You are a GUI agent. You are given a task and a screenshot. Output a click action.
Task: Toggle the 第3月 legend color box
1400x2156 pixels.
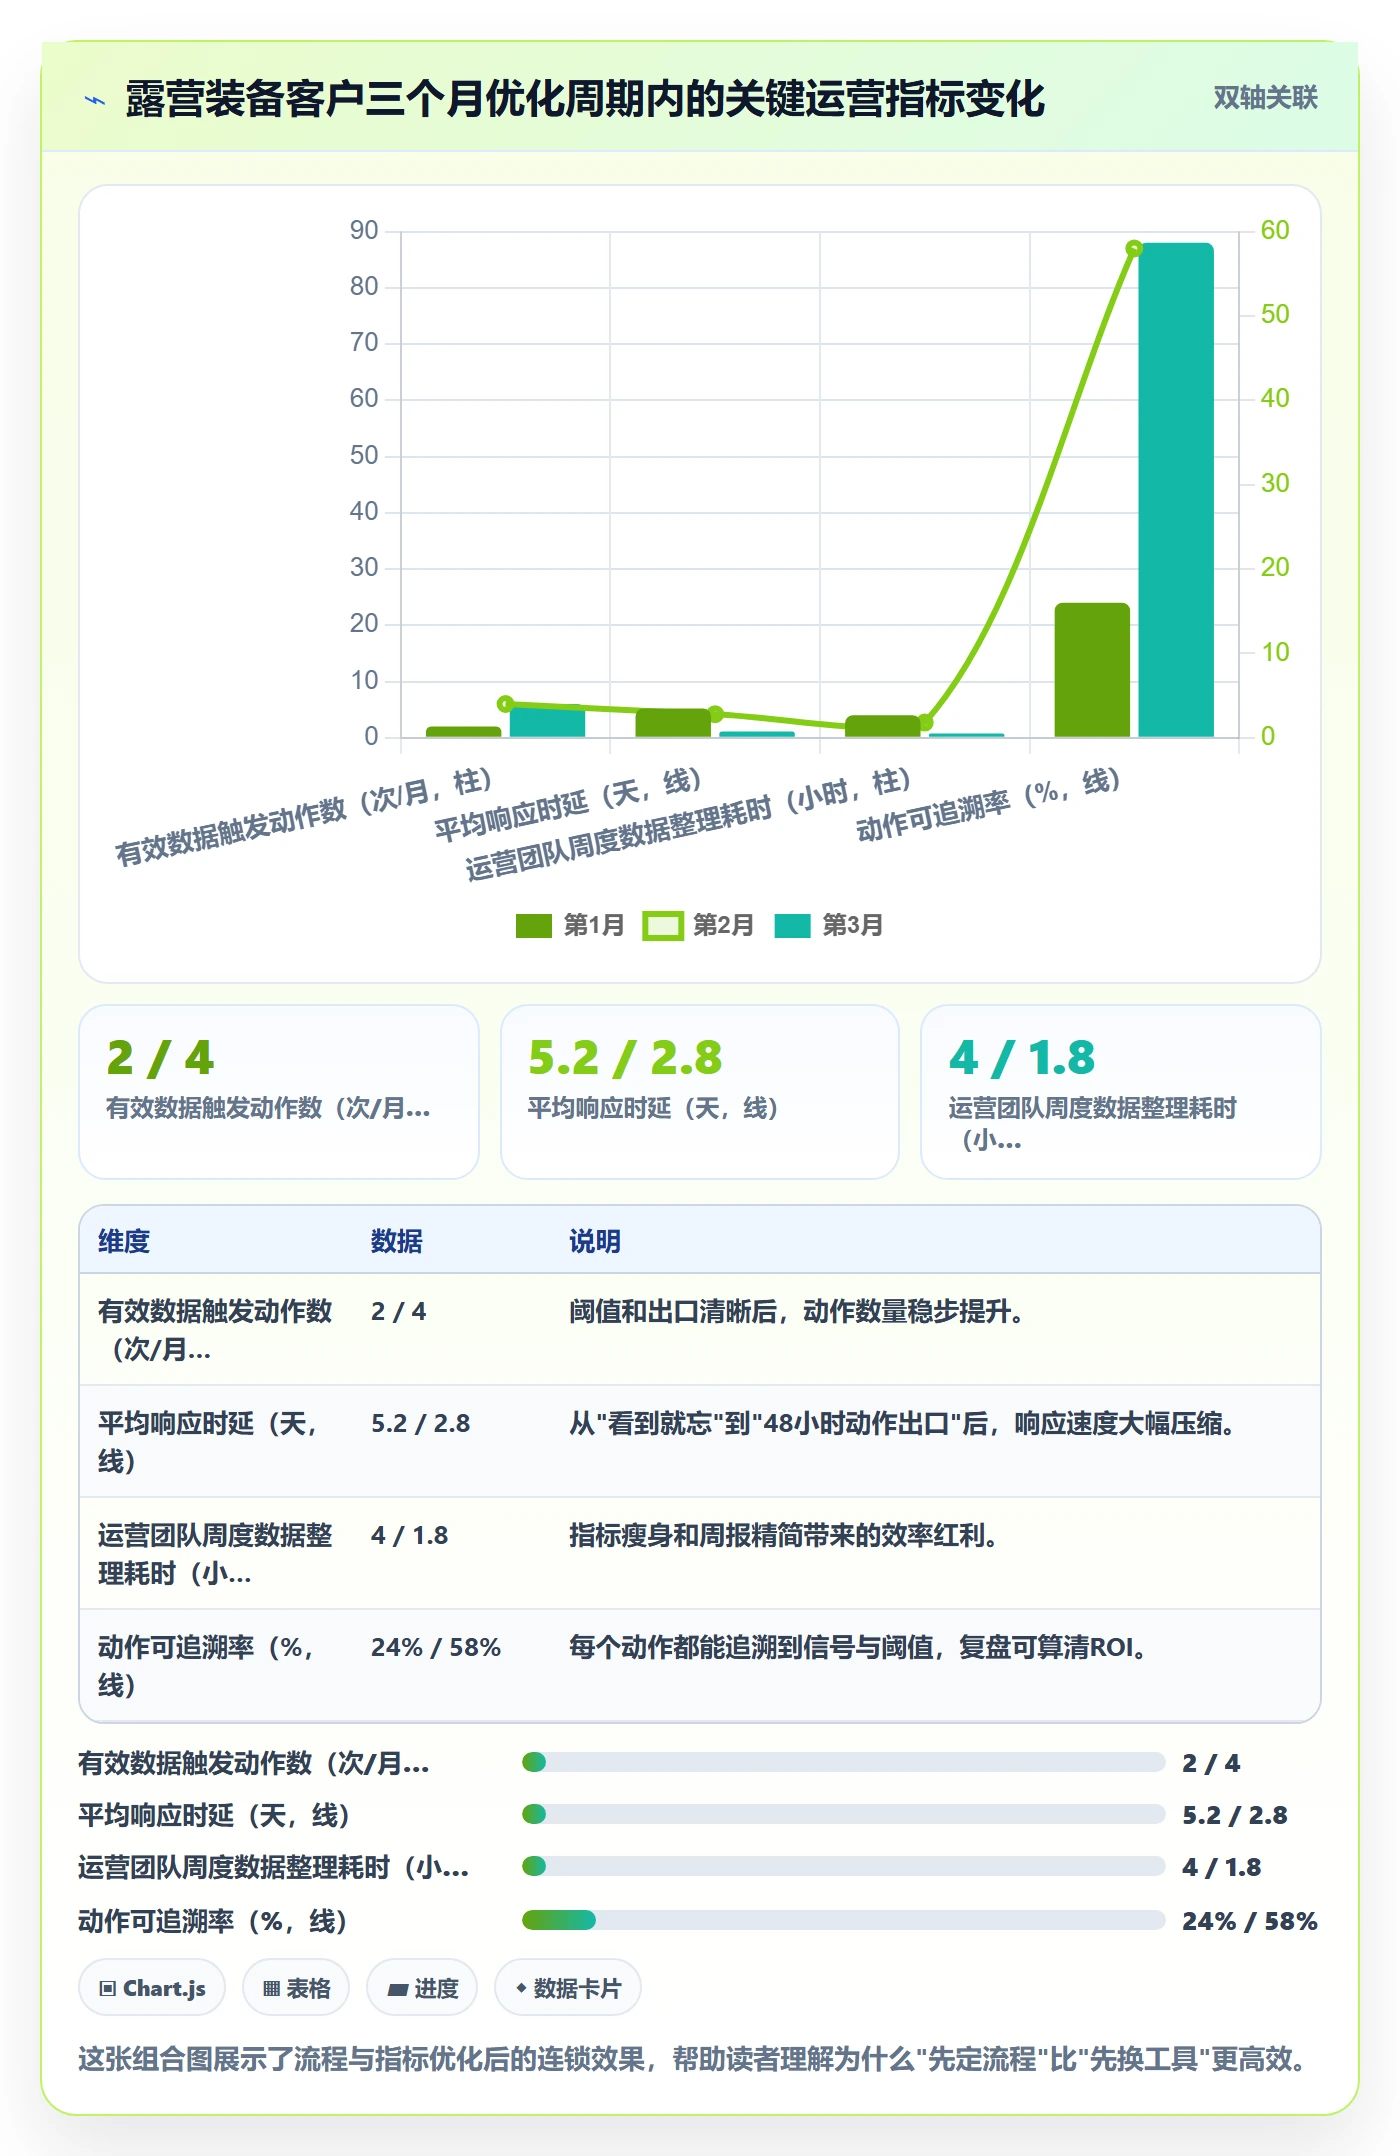(792, 926)
